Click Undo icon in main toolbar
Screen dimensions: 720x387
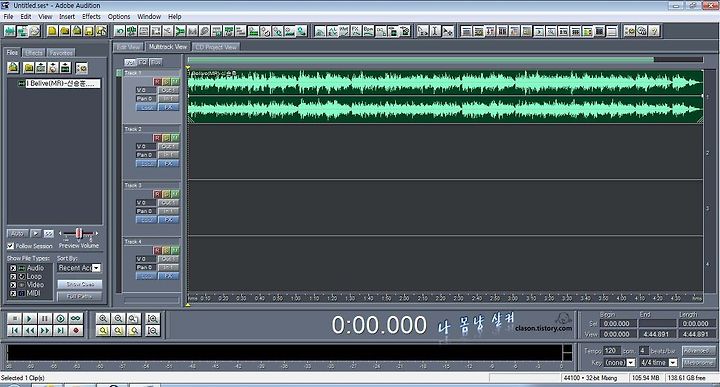(119, 31)
